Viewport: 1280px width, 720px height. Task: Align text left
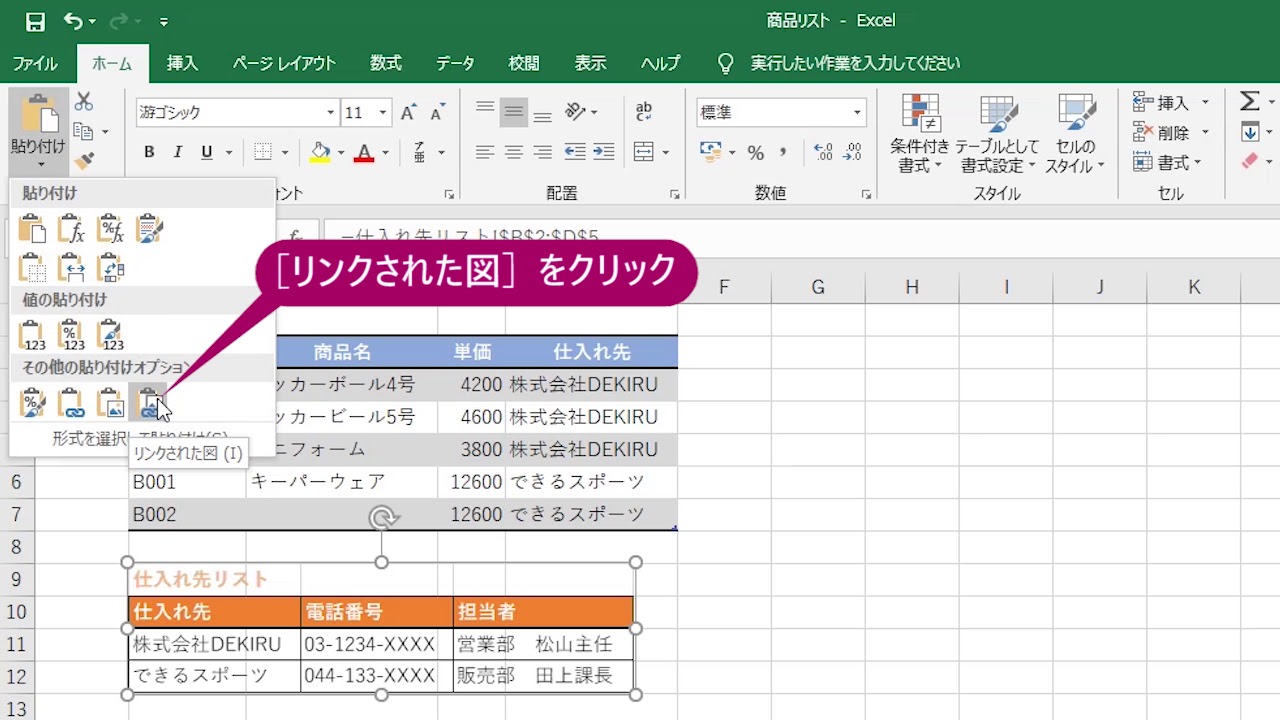[x=485, y=152]
